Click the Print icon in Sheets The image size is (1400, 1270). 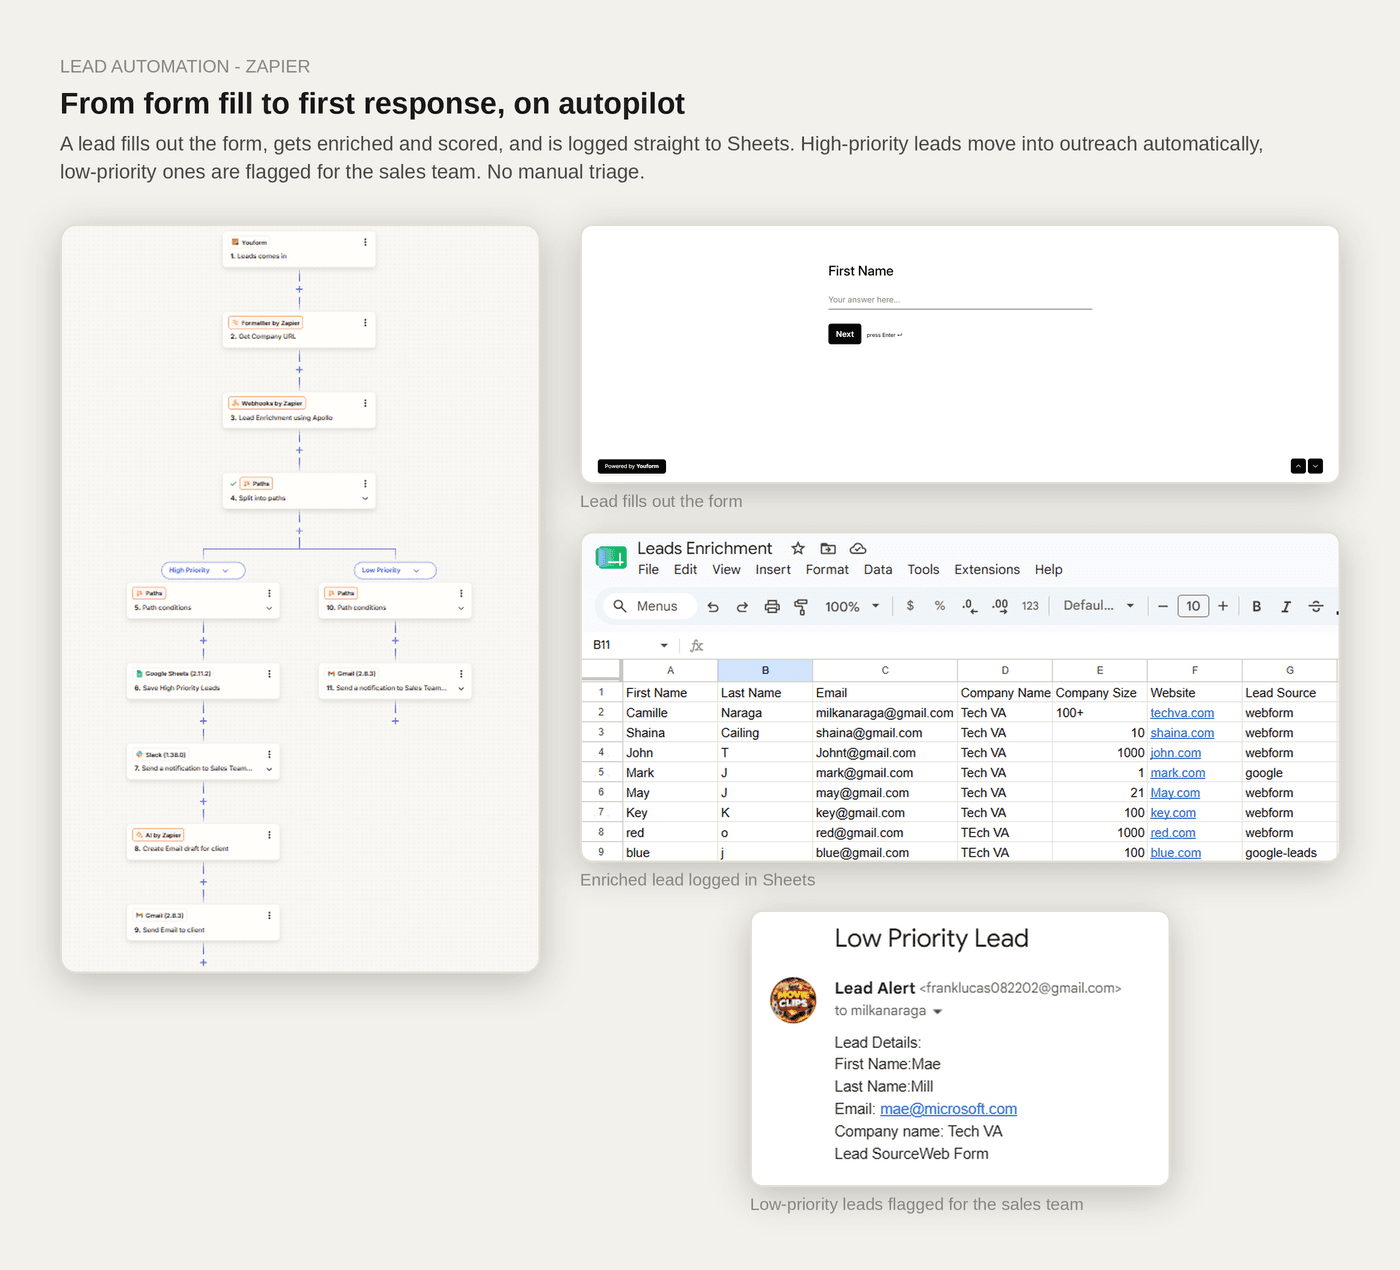pyautogui.click(x=772, y=606)
